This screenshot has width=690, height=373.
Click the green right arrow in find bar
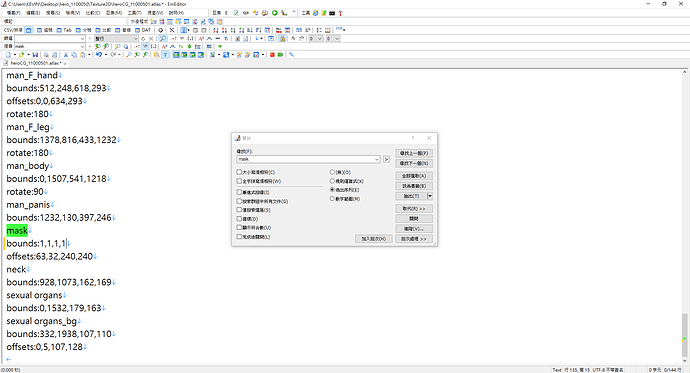[x=220, y=46]
